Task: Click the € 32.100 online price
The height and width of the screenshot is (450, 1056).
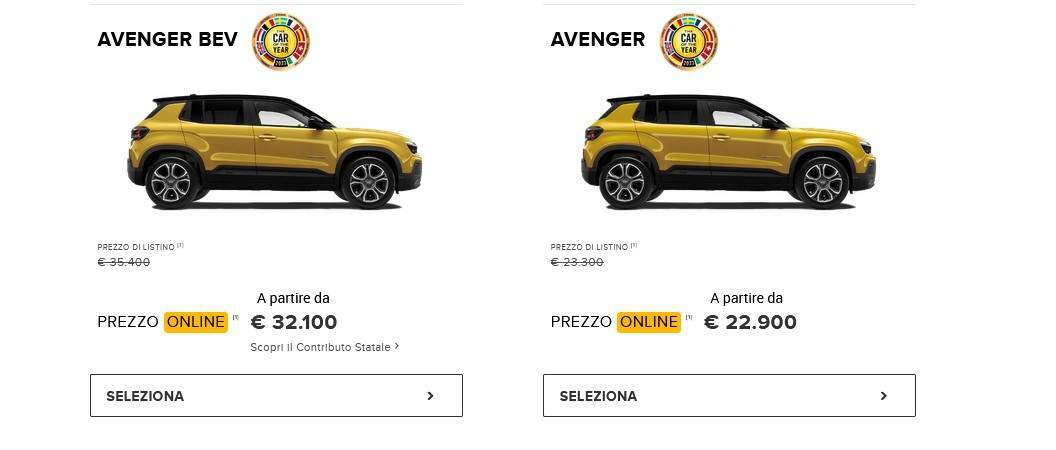Action: tap(294, 322)
